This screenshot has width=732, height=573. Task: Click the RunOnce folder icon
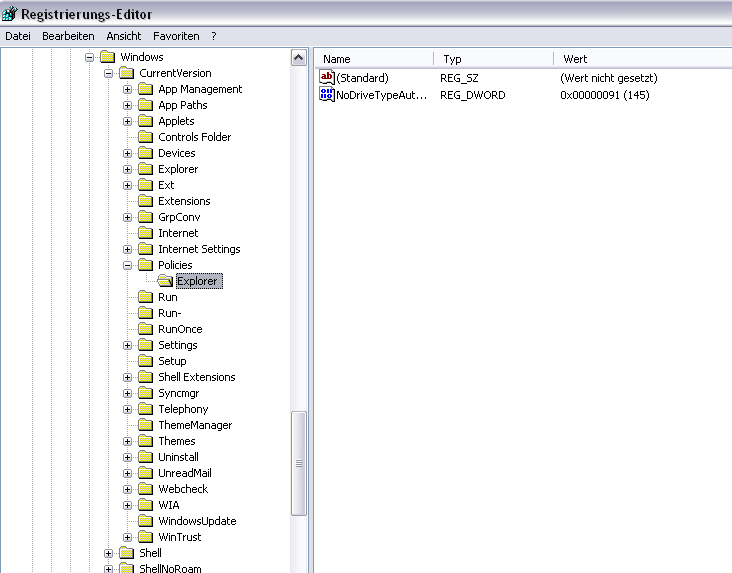(x=146, y=329)
